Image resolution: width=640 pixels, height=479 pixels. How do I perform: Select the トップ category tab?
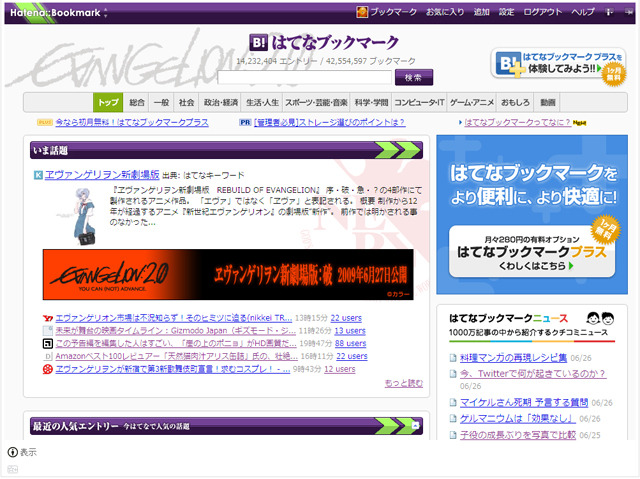point(108,102)
